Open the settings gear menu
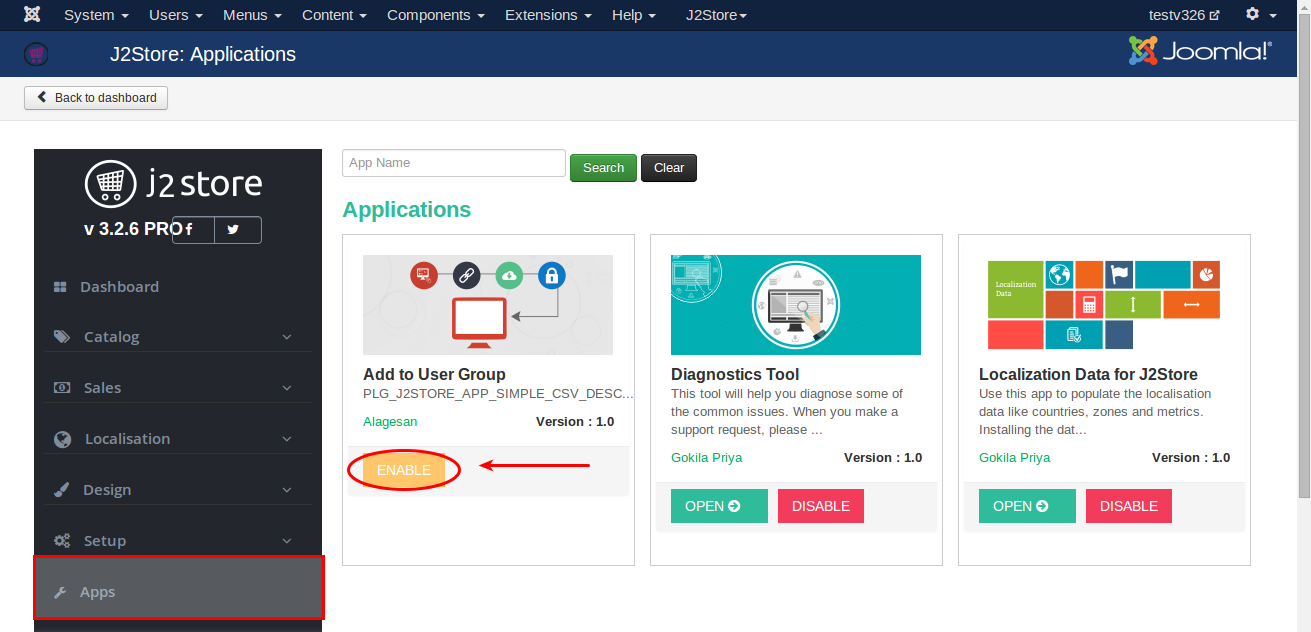 click(x=1260, y=15)
